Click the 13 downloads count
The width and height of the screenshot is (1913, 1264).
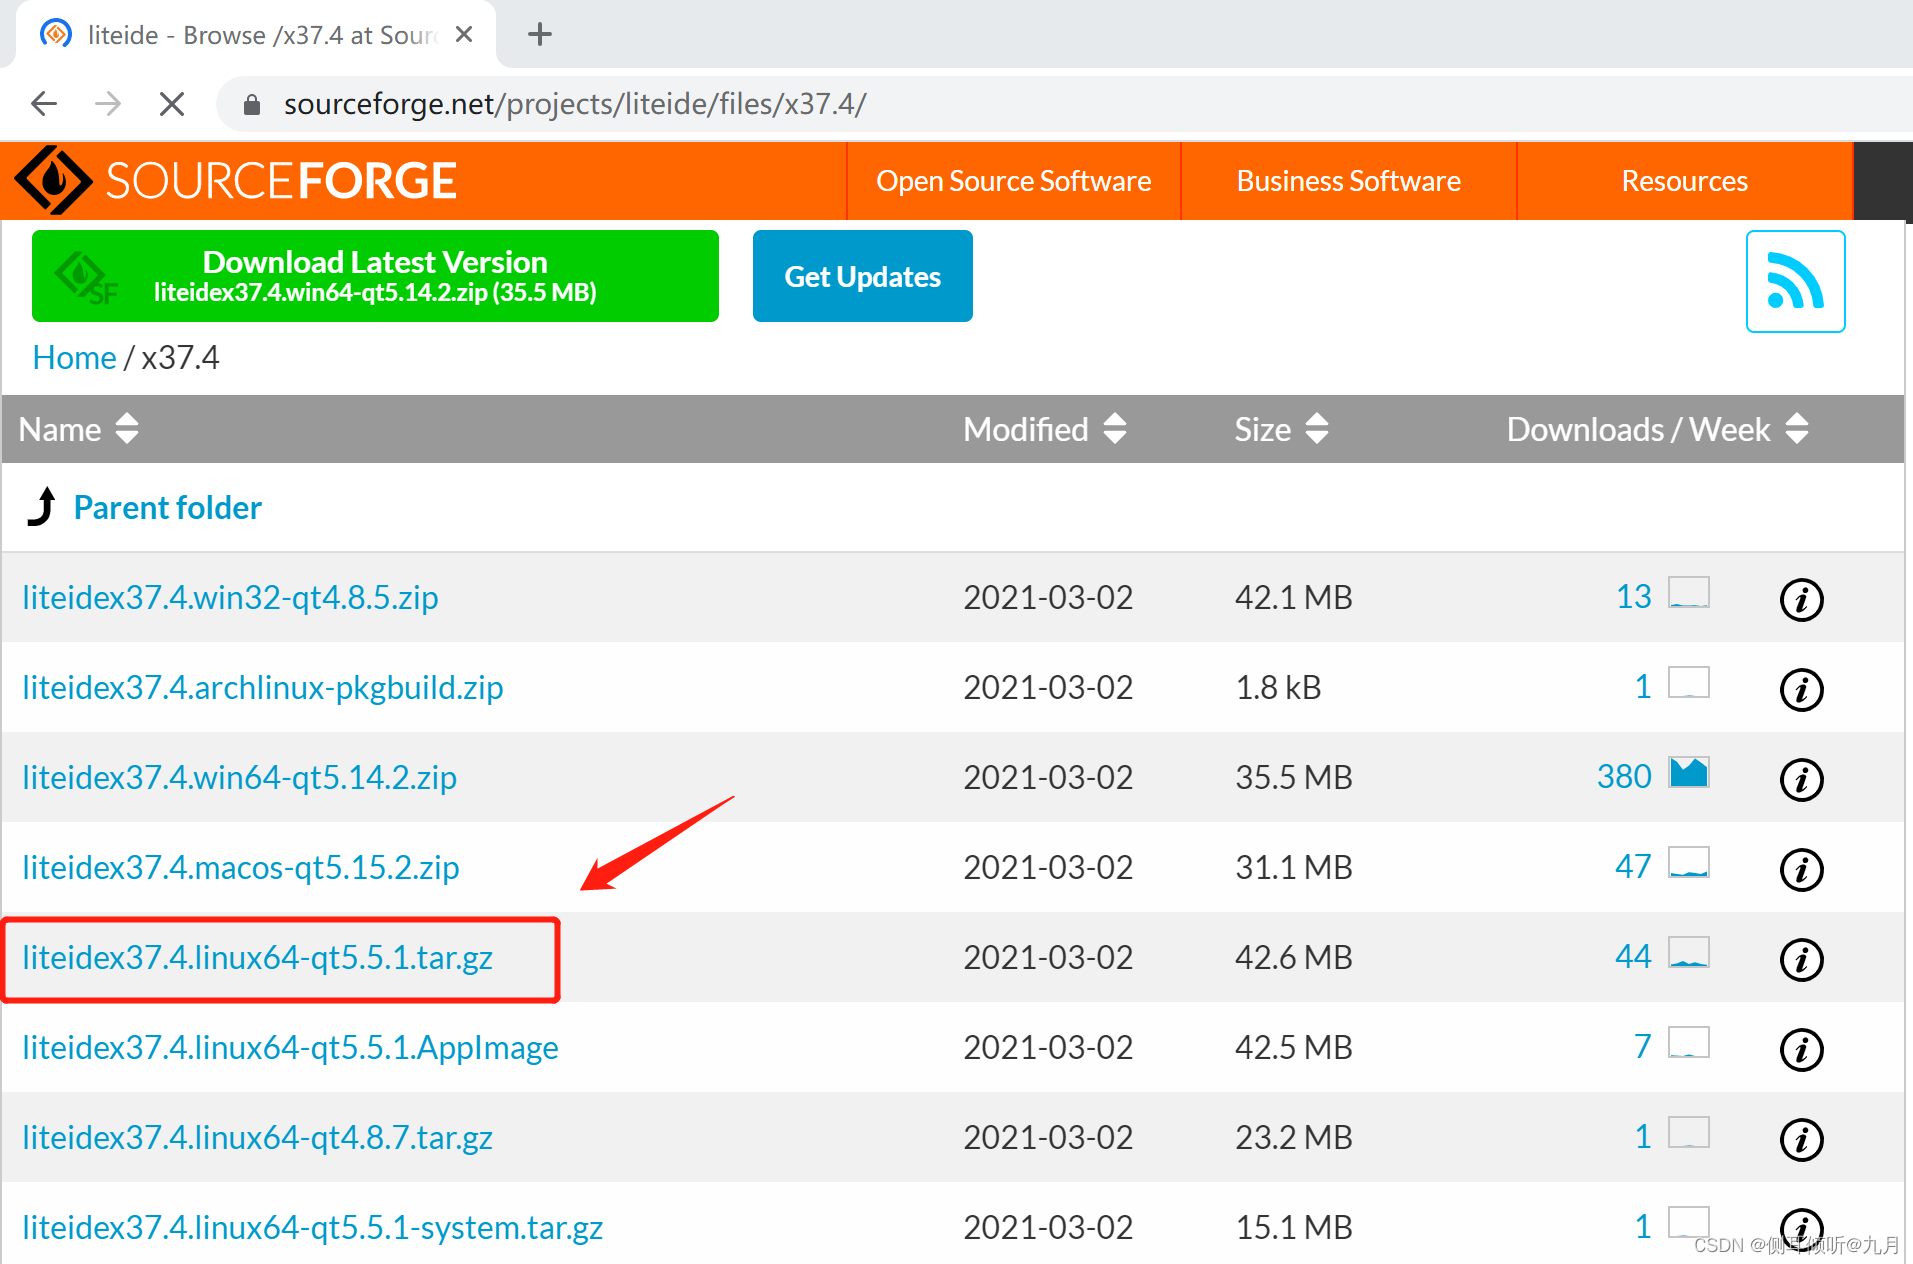tap(1634, 597)
